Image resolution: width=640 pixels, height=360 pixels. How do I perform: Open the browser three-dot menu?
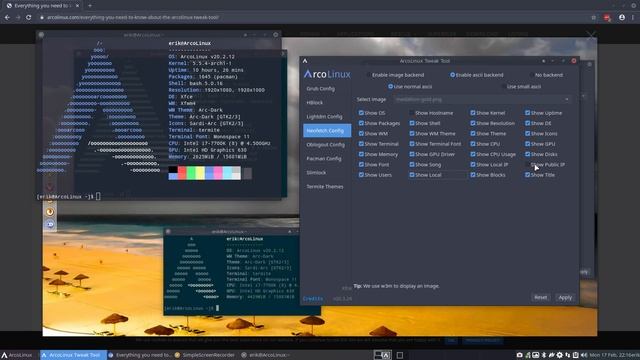(x=633, y=18)
